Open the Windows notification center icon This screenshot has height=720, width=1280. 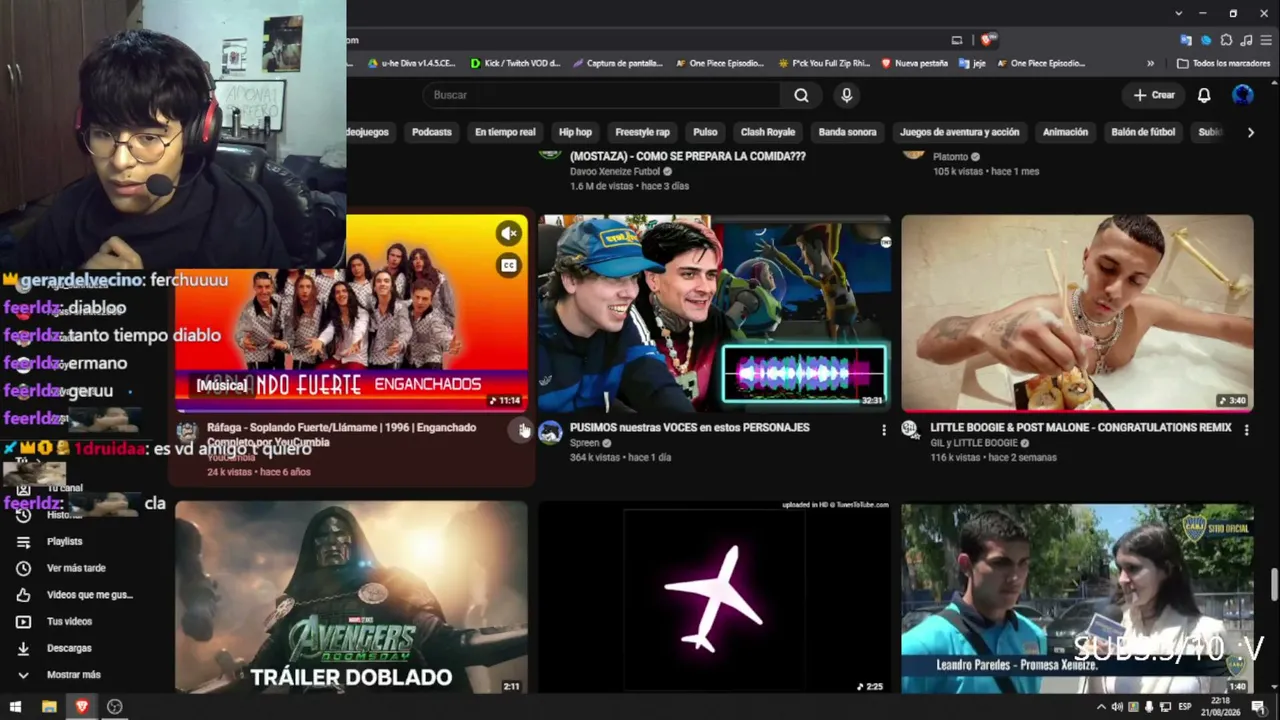[x=1258, y=707]
